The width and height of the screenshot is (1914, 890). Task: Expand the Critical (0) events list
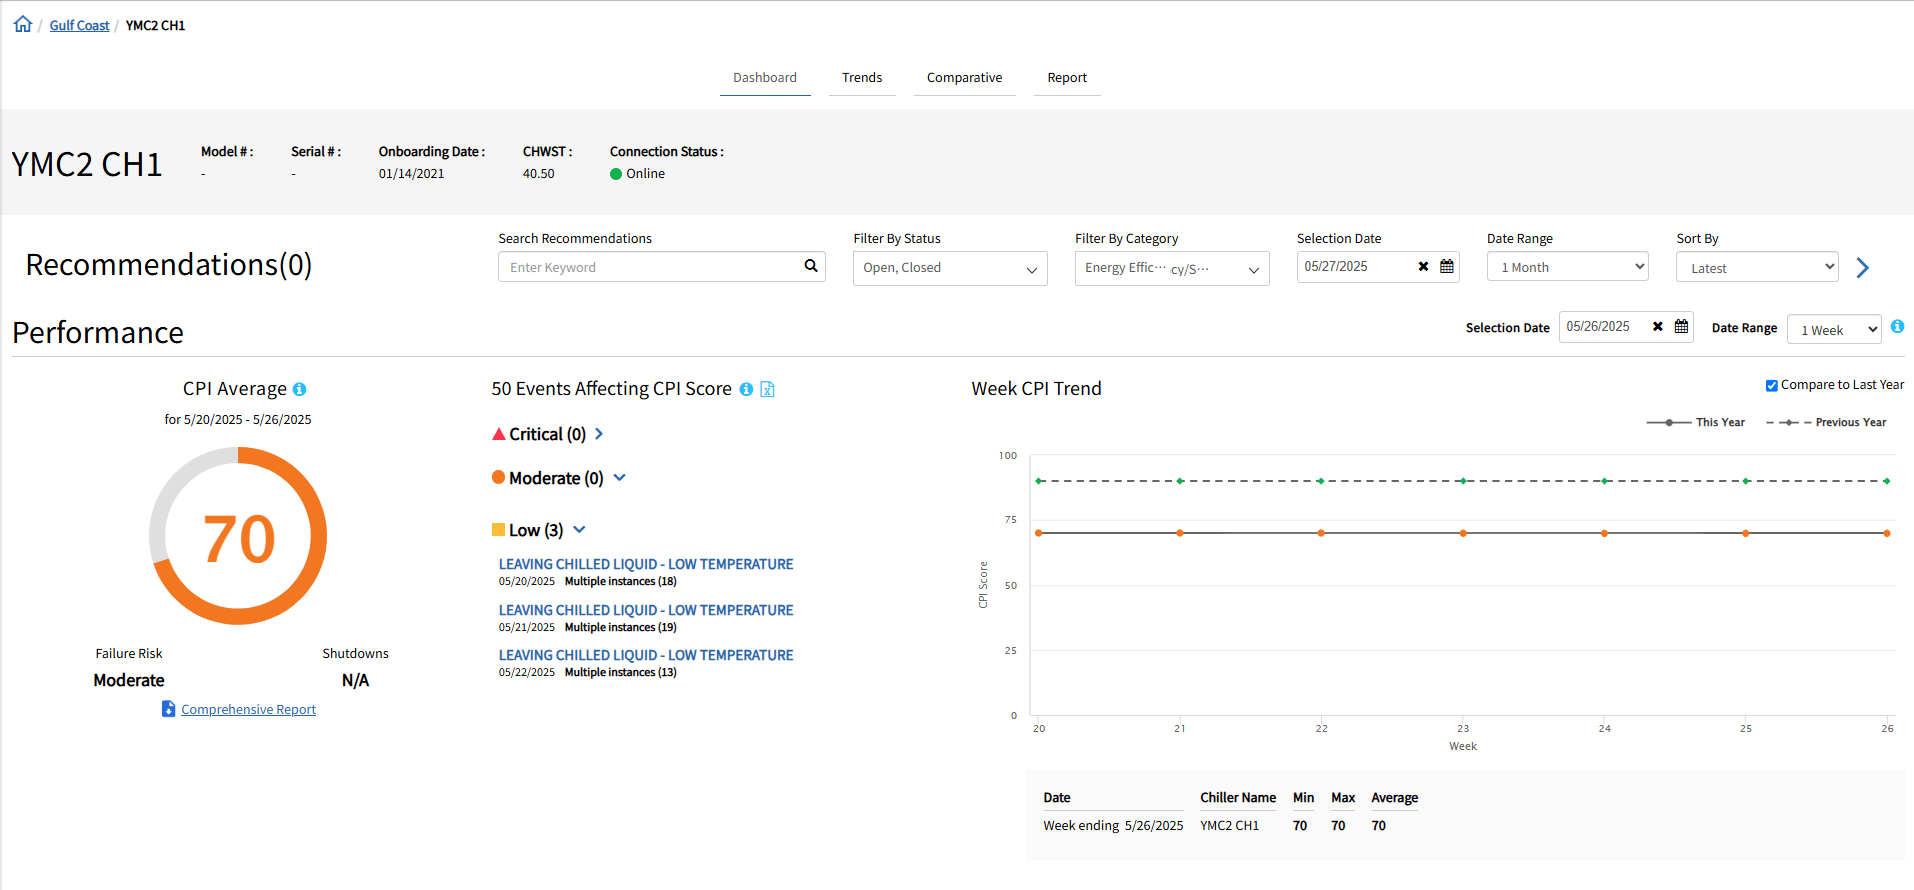pos(599,434)
